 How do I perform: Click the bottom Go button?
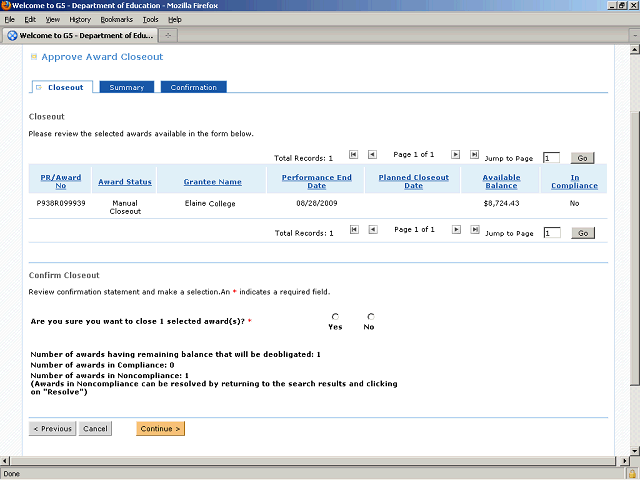point(583,233)
